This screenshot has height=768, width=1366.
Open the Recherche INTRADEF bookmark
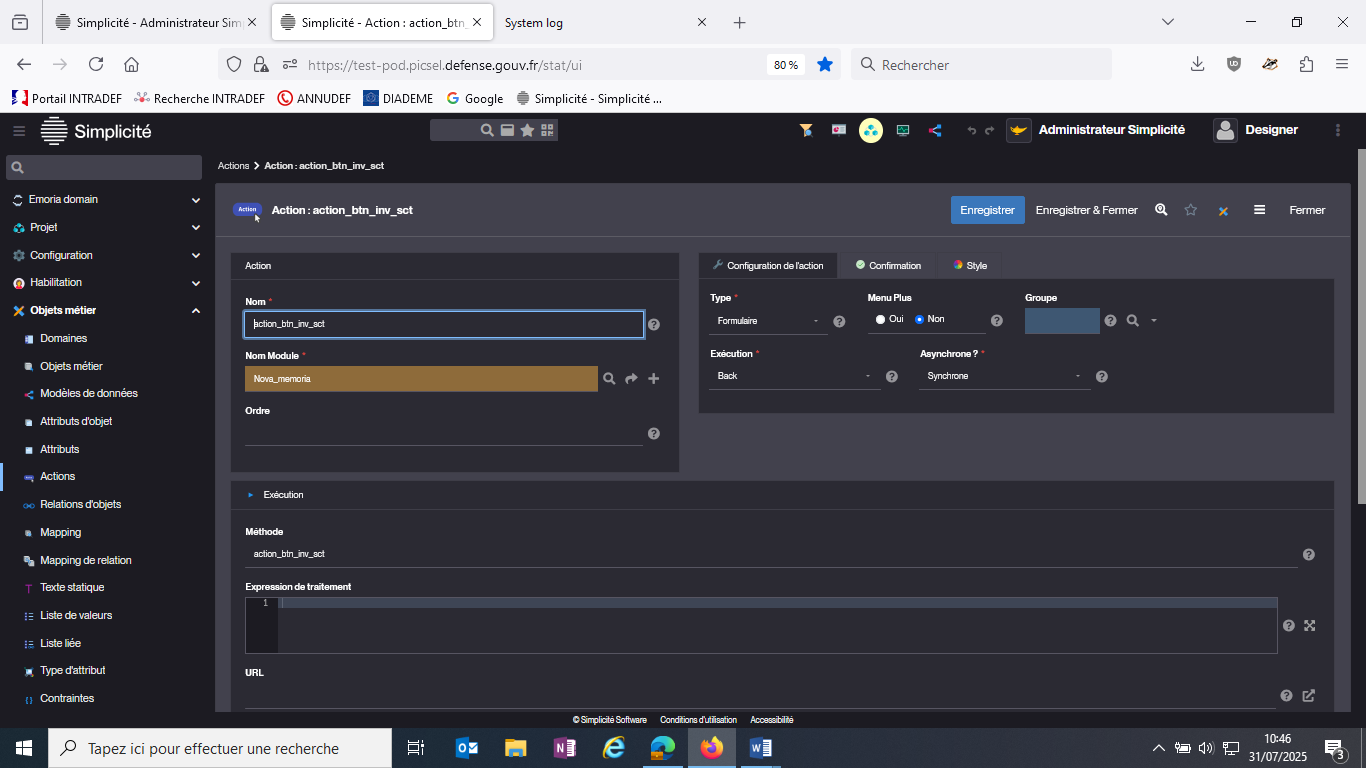pyautogui.click(x=200, y=98)
